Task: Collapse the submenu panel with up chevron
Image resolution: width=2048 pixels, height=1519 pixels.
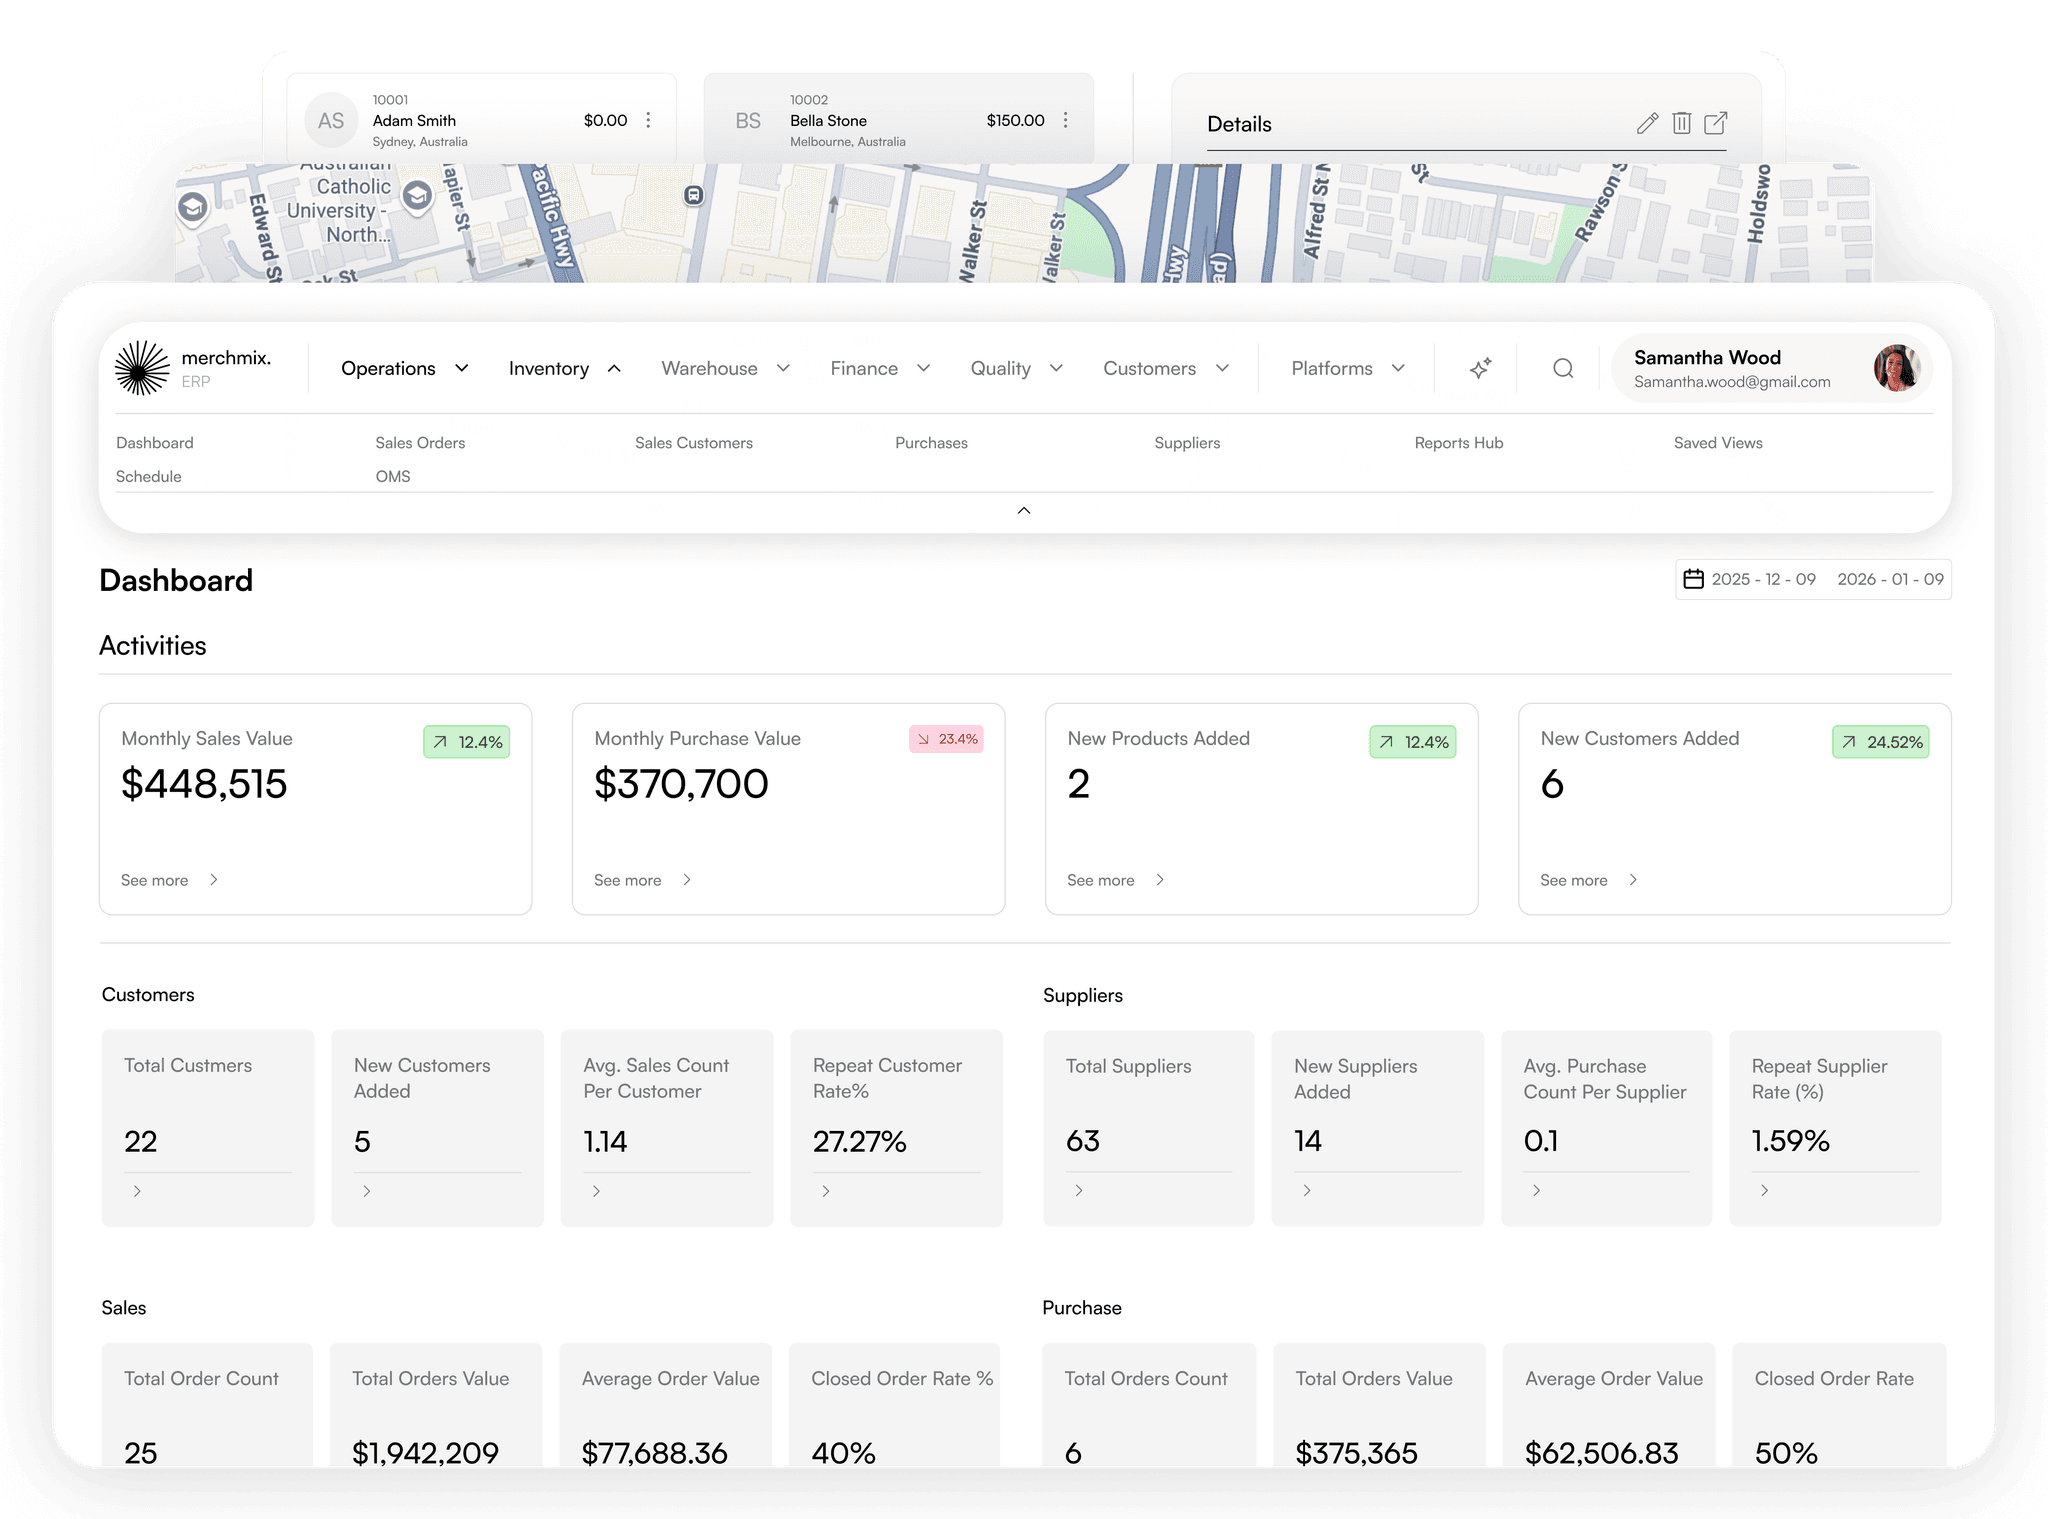Action: click(x=1023, y=511)
